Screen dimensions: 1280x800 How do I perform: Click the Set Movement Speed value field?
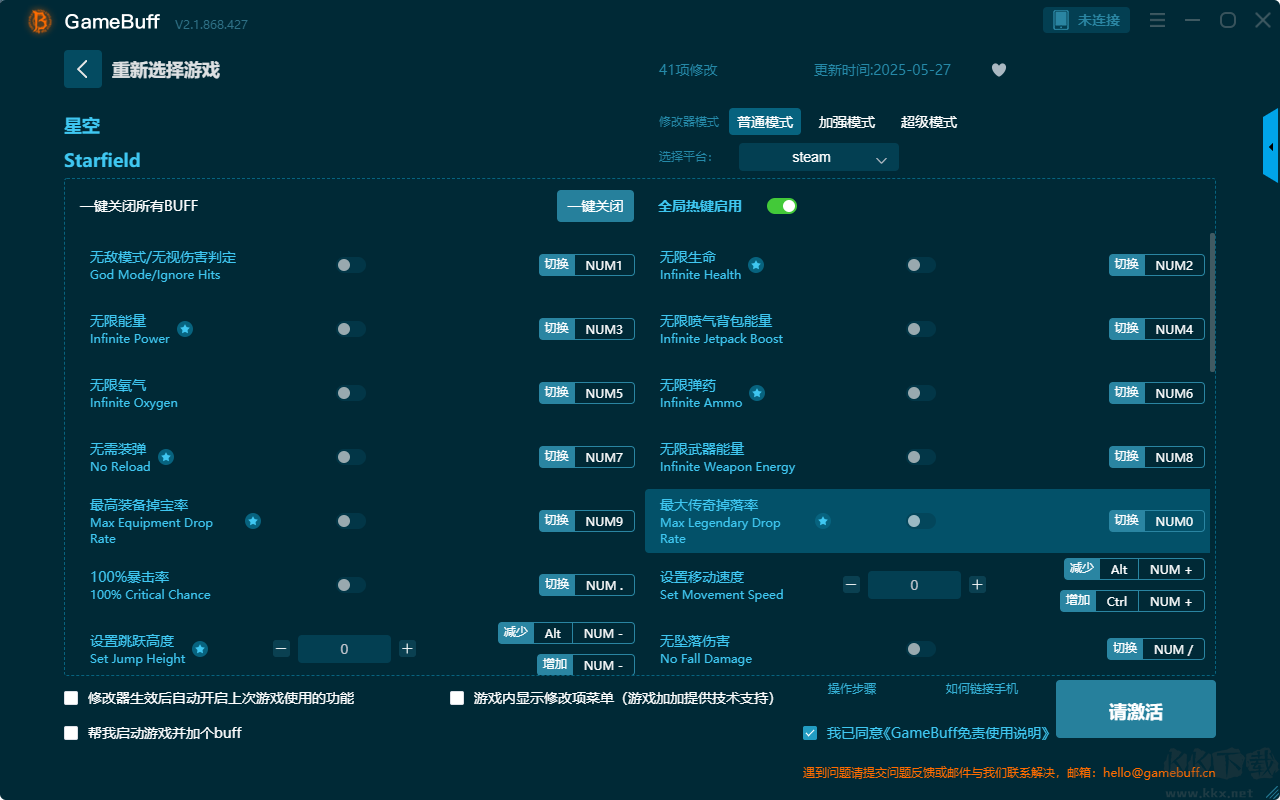pyautogui.click(x=914, y=585)
